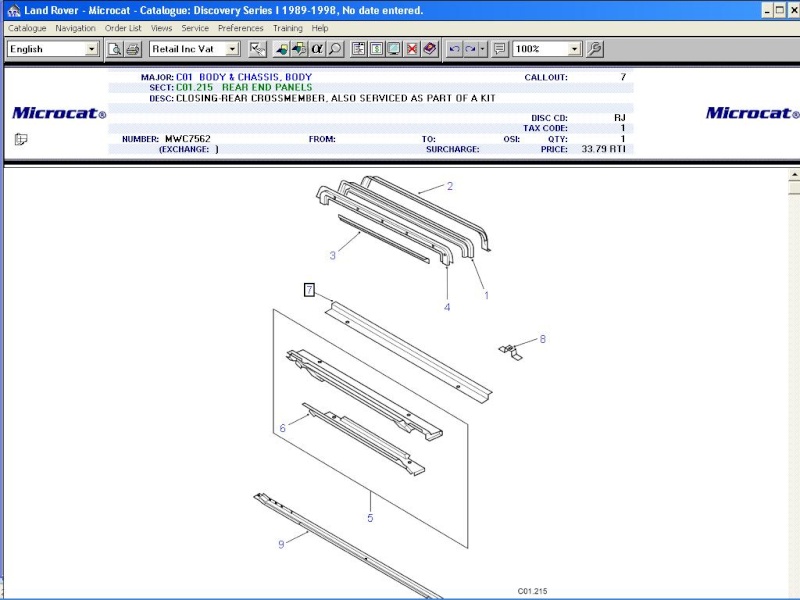Click the DISC CD value RJ

(x=619, y=118)
